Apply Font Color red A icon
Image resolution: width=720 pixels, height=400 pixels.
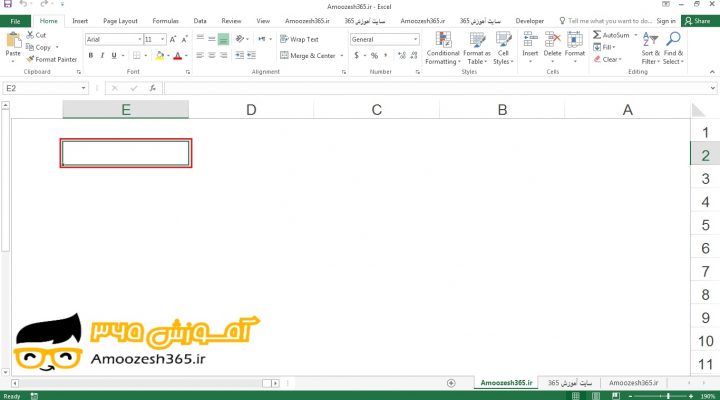(x=178, y=56)
